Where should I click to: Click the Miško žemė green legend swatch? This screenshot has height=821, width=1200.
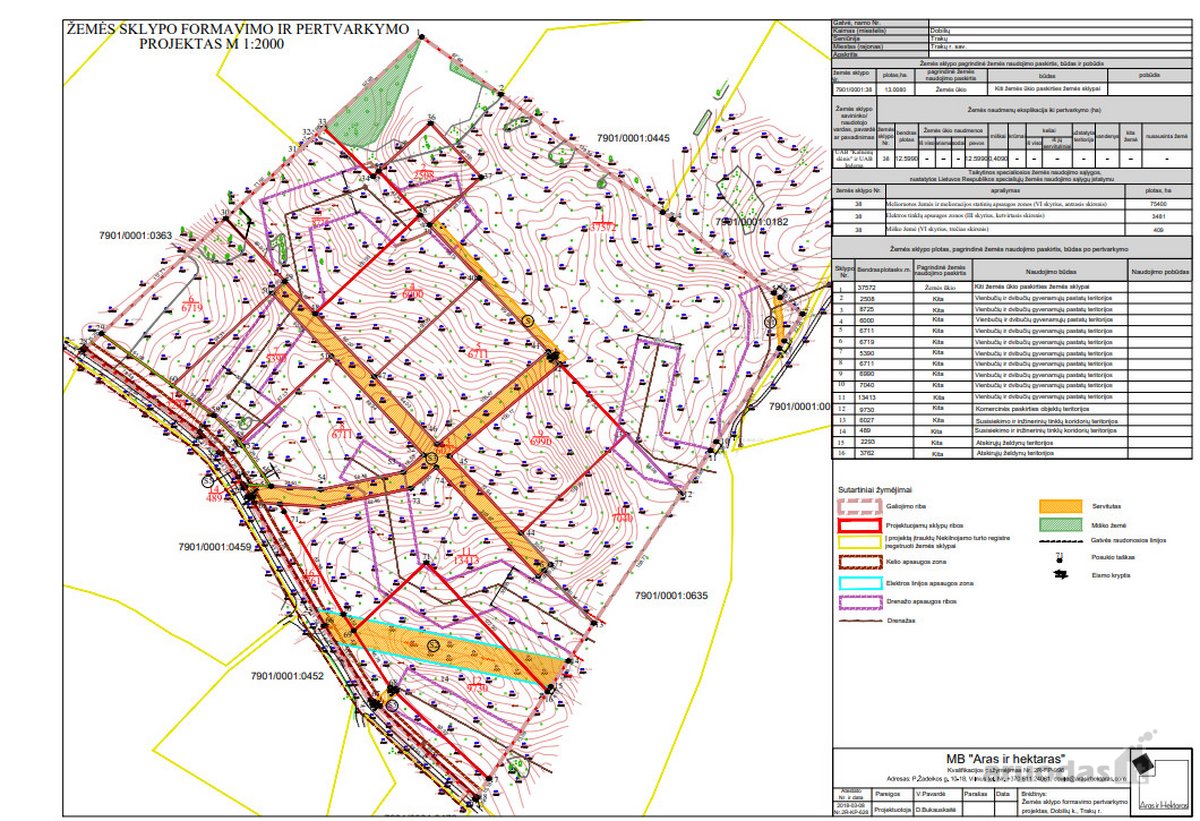[x=1060, y=525]
